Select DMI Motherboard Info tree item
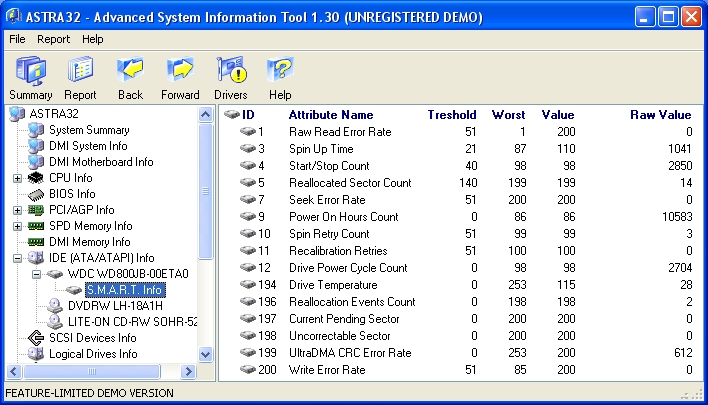 pyautogui.click(x=101, y=162)
